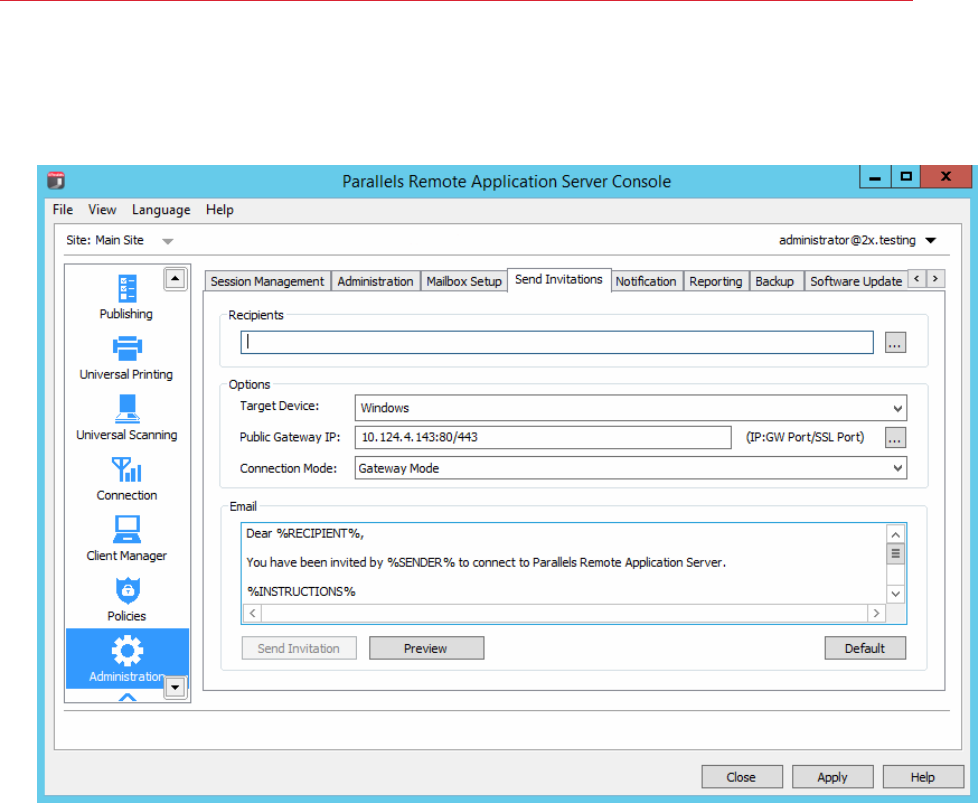Click the Apply button

[x=832, y=777]
